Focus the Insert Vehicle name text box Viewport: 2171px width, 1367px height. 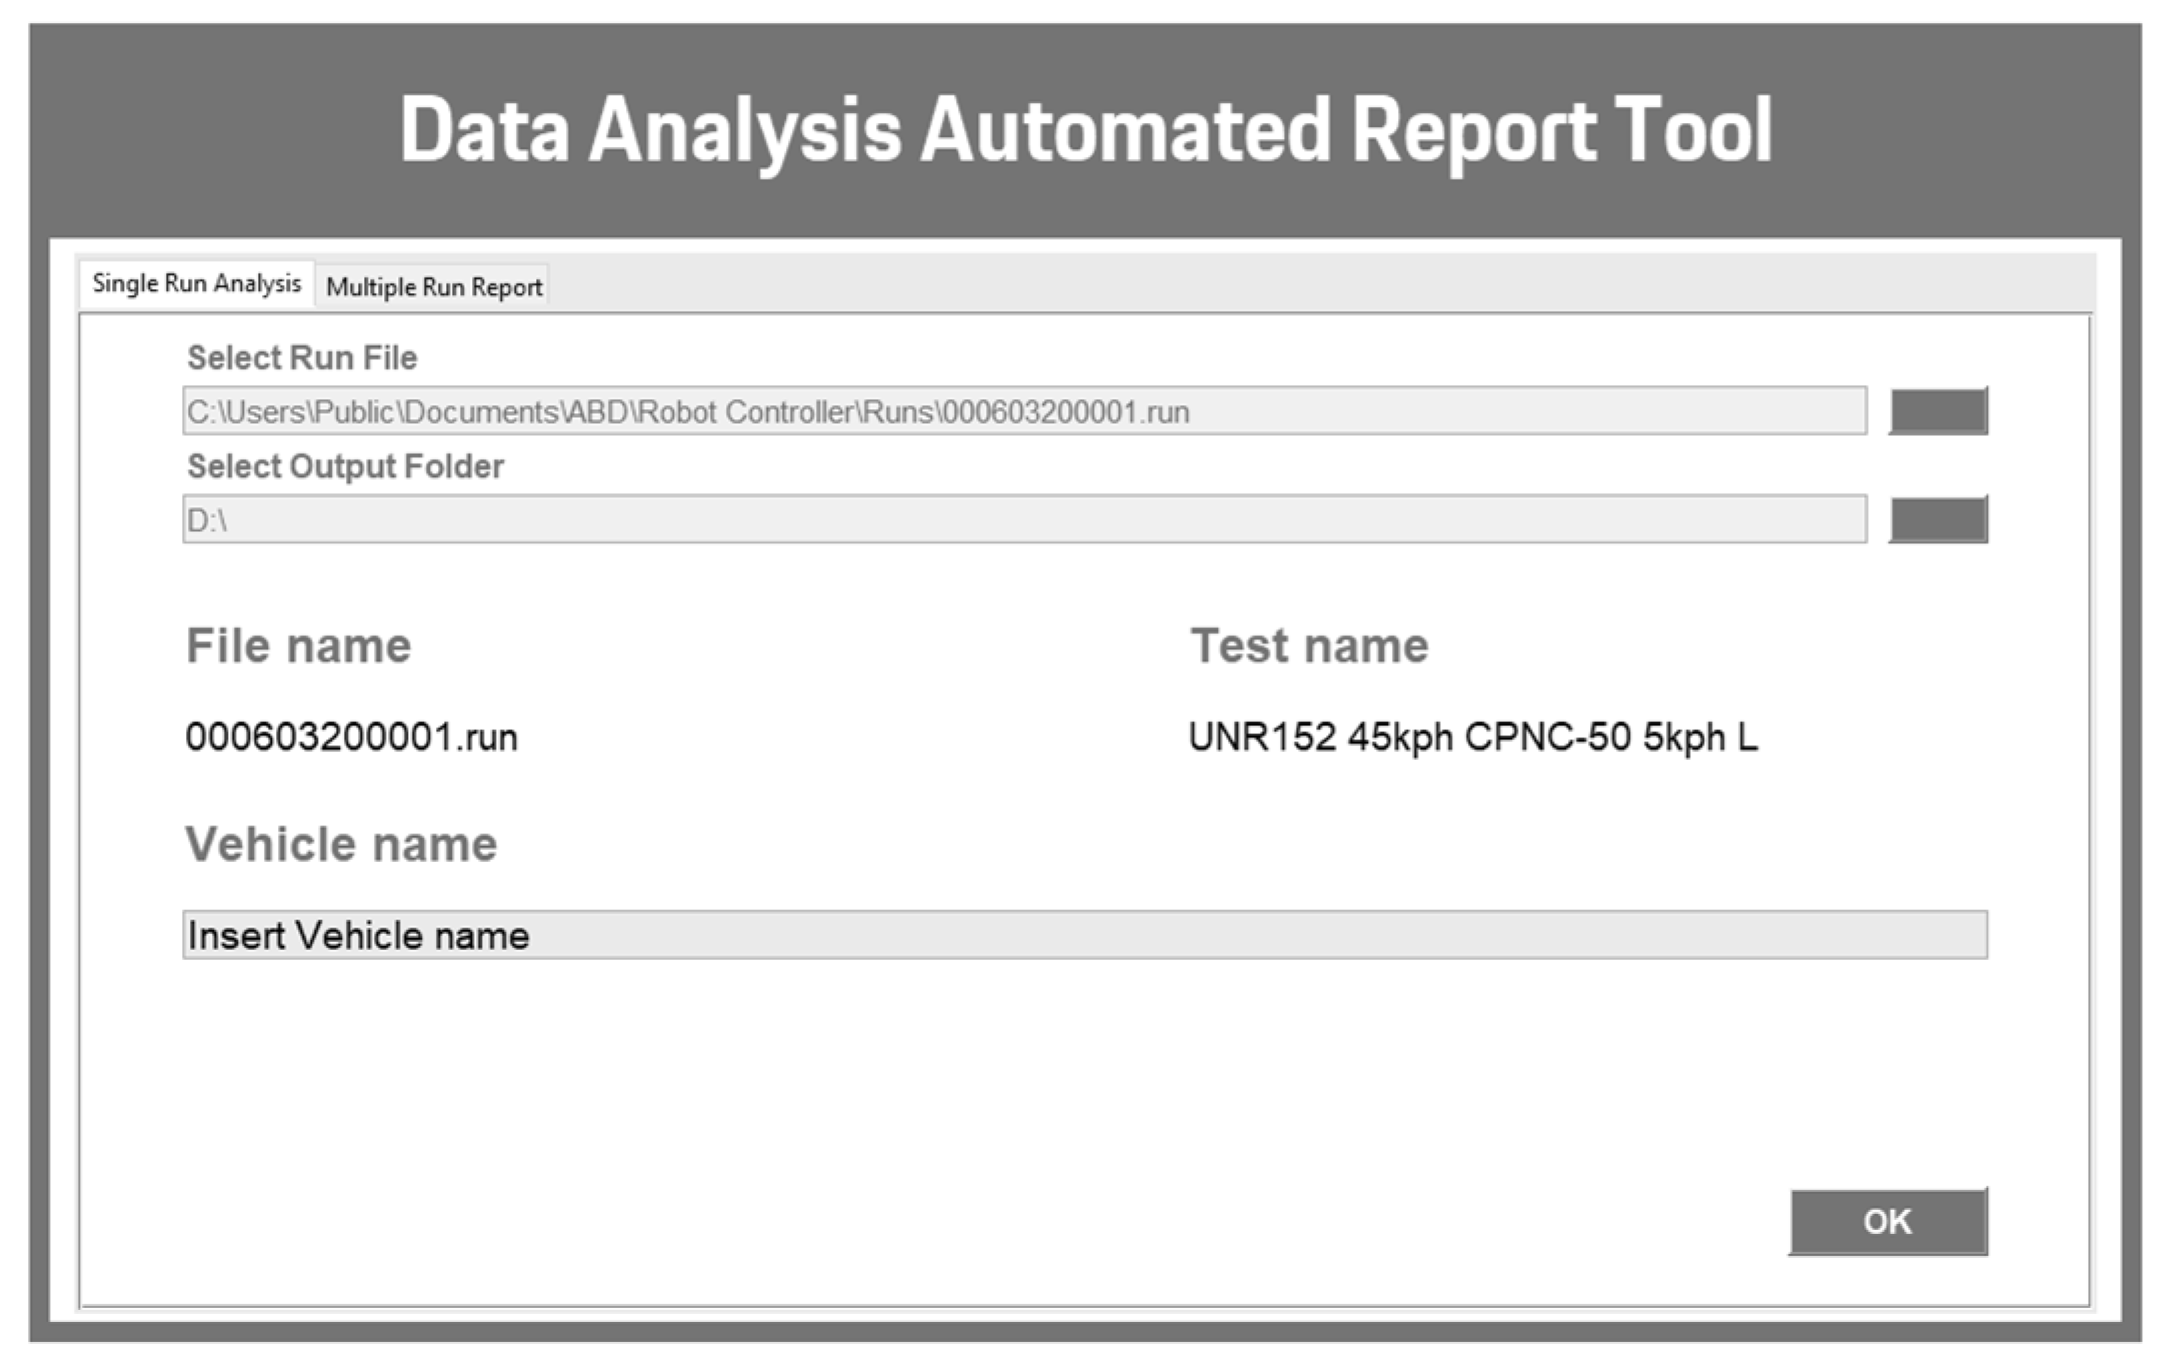point(1084,936)
